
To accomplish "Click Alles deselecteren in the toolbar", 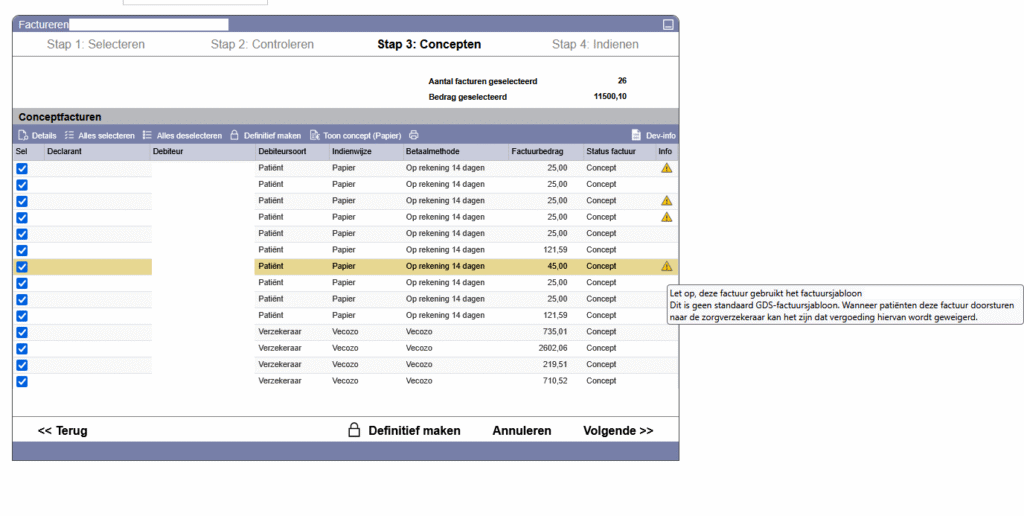I will click(181, 135).
